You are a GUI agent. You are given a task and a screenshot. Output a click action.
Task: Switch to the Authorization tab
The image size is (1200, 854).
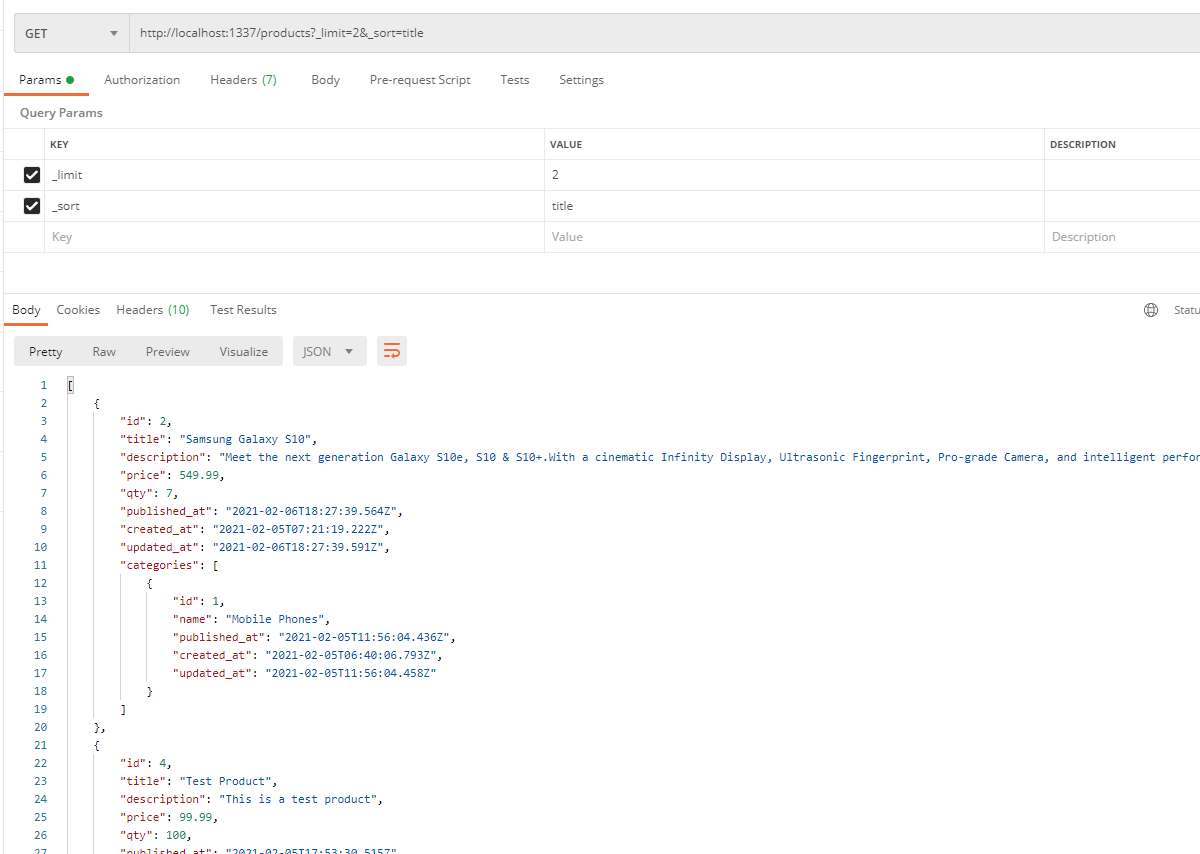142,80
